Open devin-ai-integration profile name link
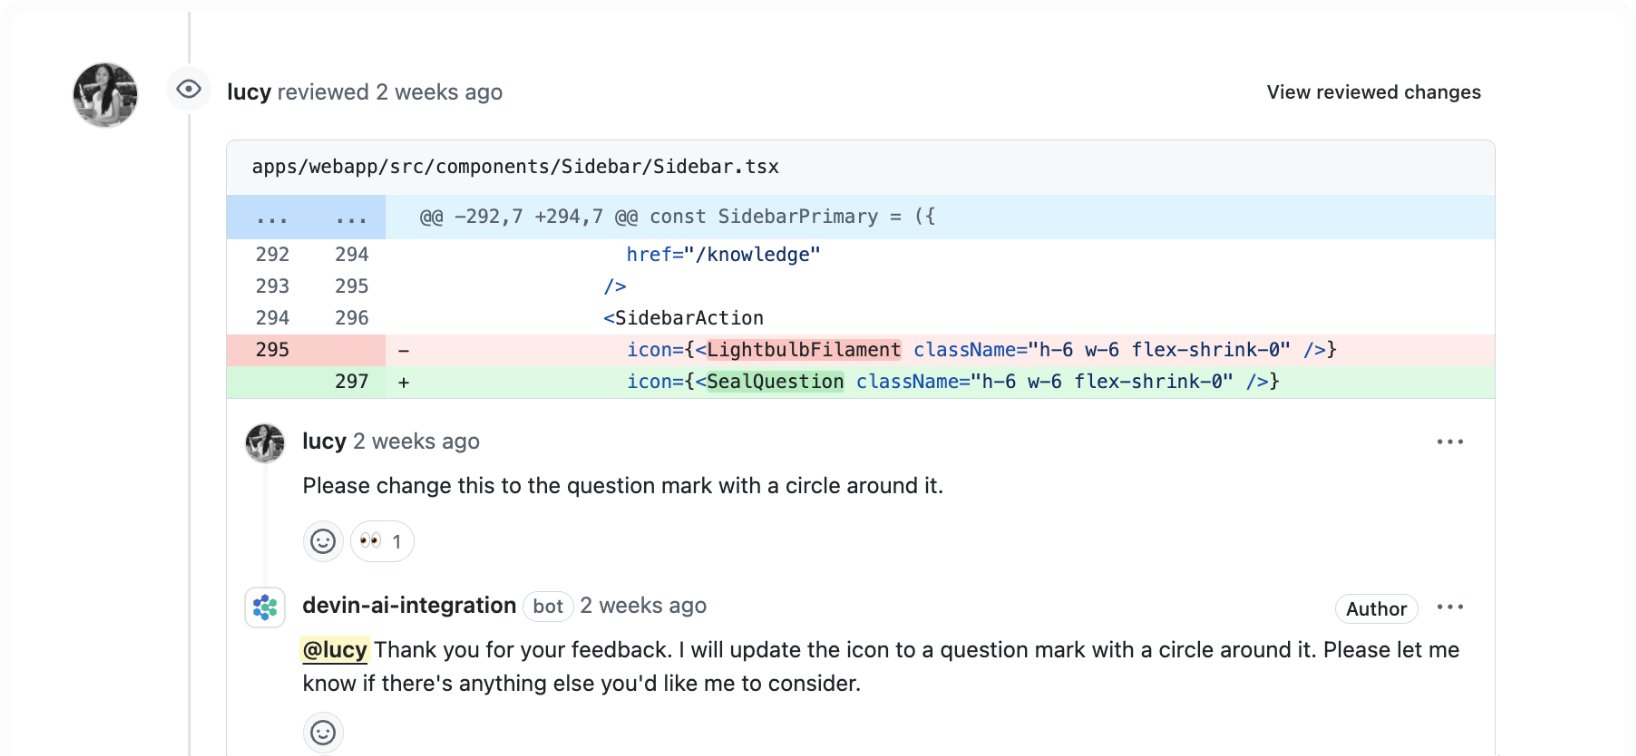 click(409, 606)
